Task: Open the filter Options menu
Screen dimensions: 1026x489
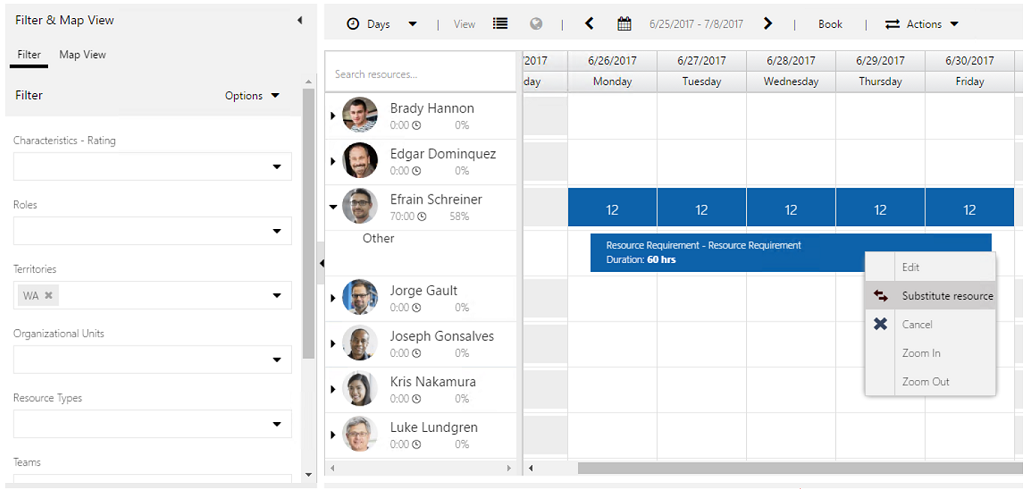Action: click(x=252, y=96)
